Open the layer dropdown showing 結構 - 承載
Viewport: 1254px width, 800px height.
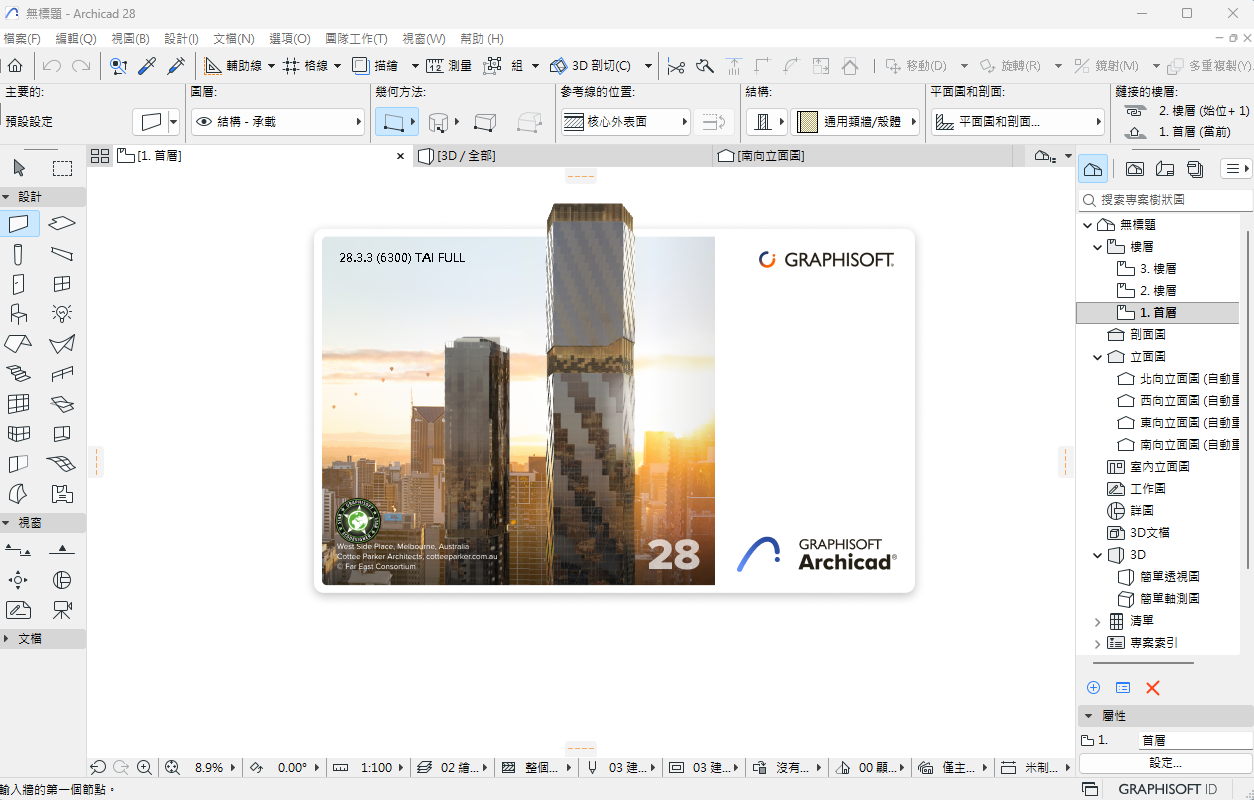[277, 122]
